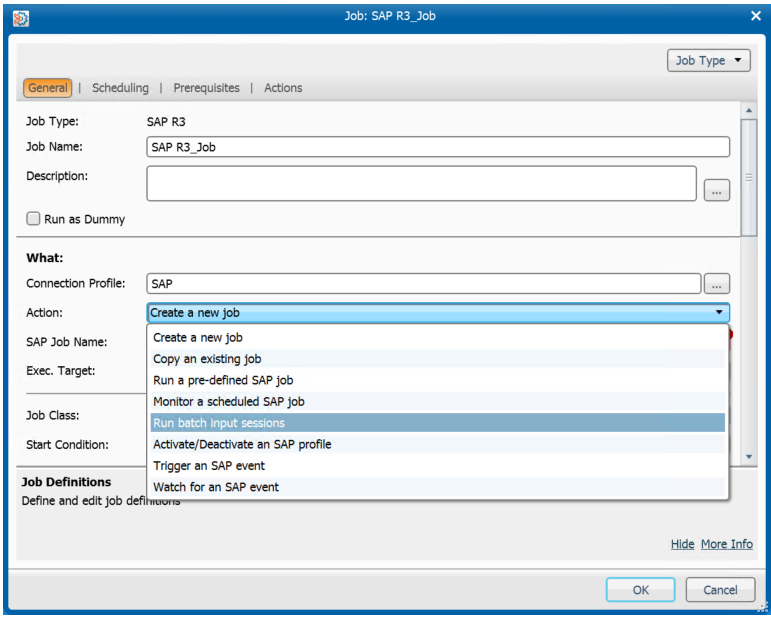This screenshot has height=618, width=771.
Task: Switch to the Scheduling tab
Action: coord(120,88)
